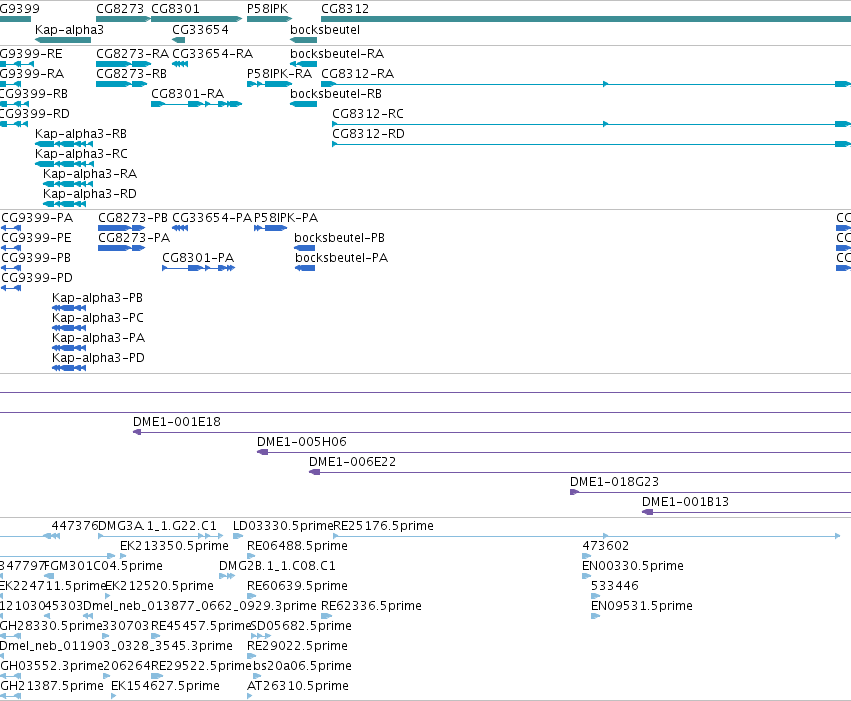Click protein bocksbeutel-PA label
This screenshot has height=701, width=851.
(342, 258)
